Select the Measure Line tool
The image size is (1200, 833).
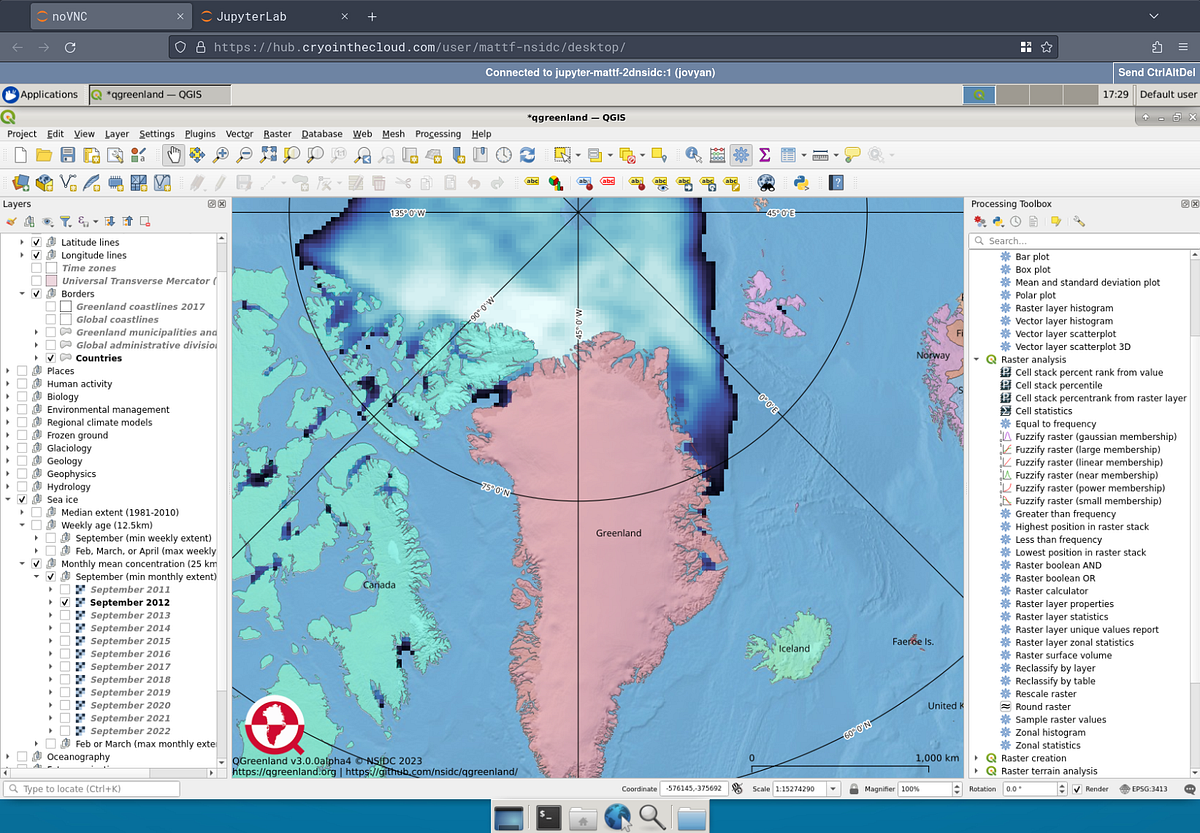point(818,155)
